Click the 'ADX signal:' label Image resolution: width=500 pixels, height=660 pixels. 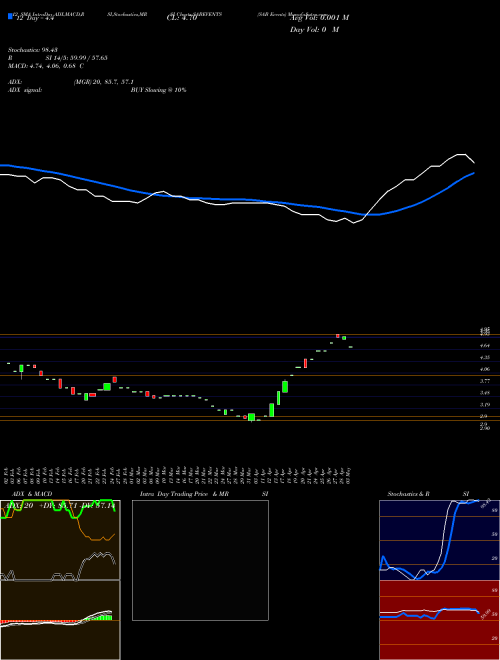(x=25, y=90)
